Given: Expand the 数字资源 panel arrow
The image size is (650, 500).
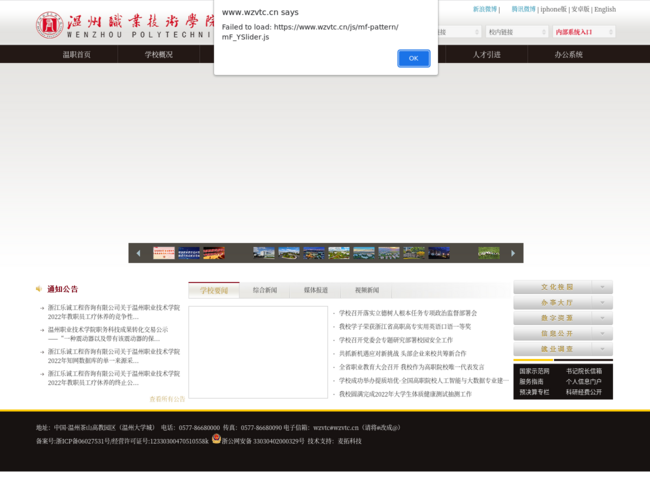Looking at the screenshot, I should coord(602,318).
